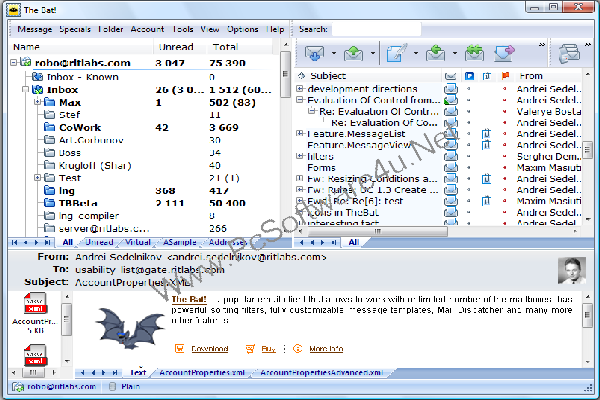The width and height of the screenshot is (600, 400).
Task: Click the Print toolbar icon
Action: tap(569, 53)
